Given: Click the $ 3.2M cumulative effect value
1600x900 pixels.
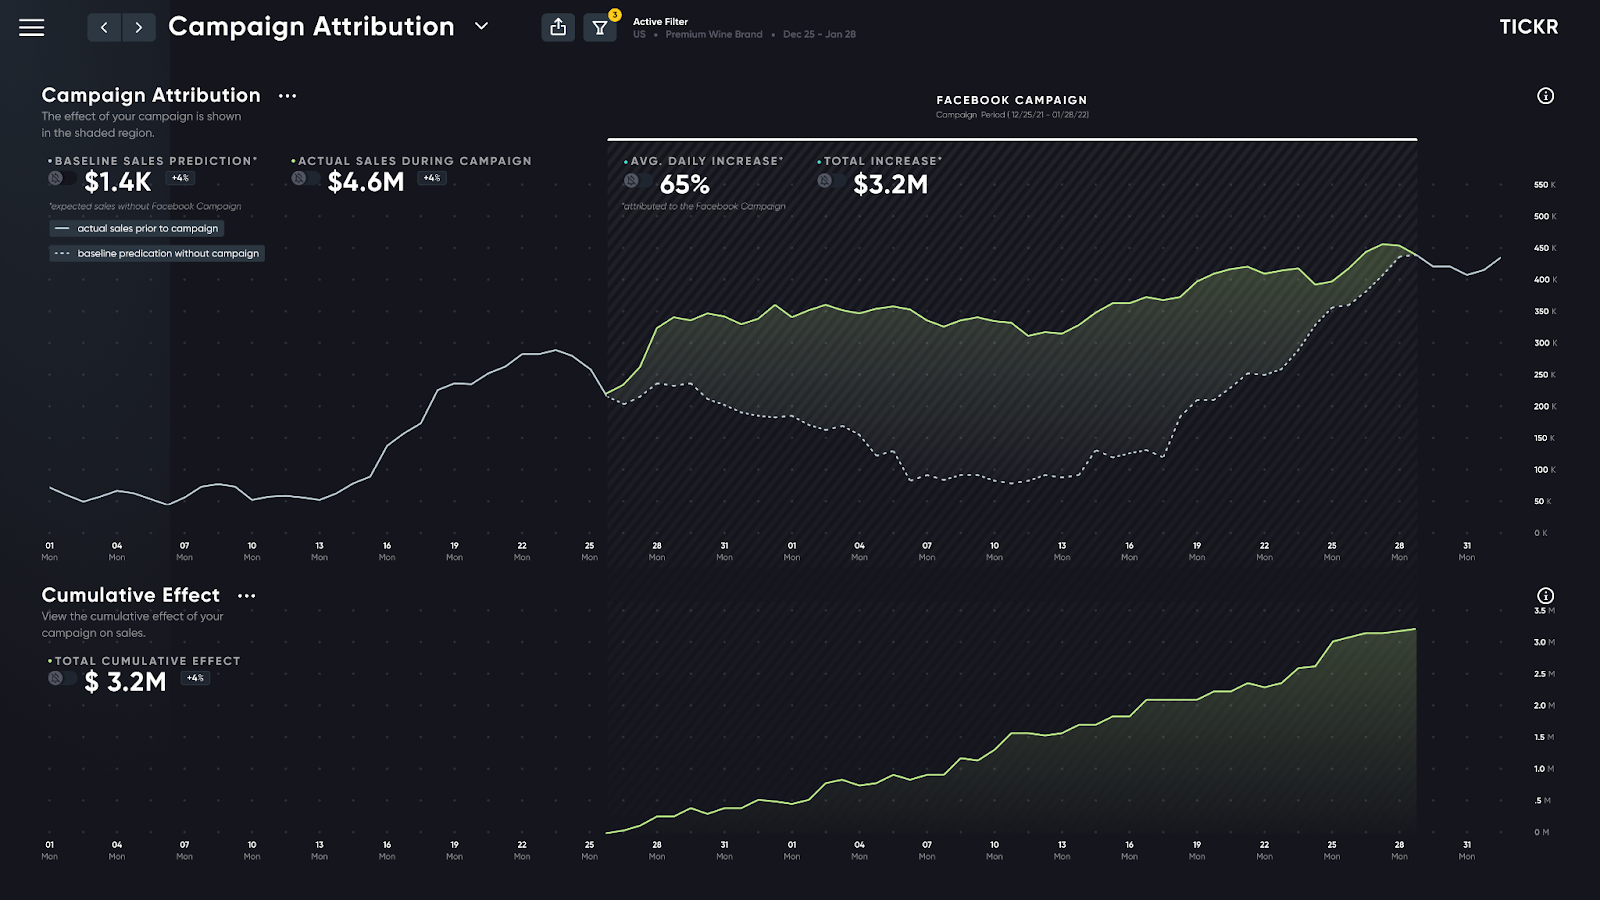Looking at the screenshot, I should pyautogui.click(x=125, y=682).
